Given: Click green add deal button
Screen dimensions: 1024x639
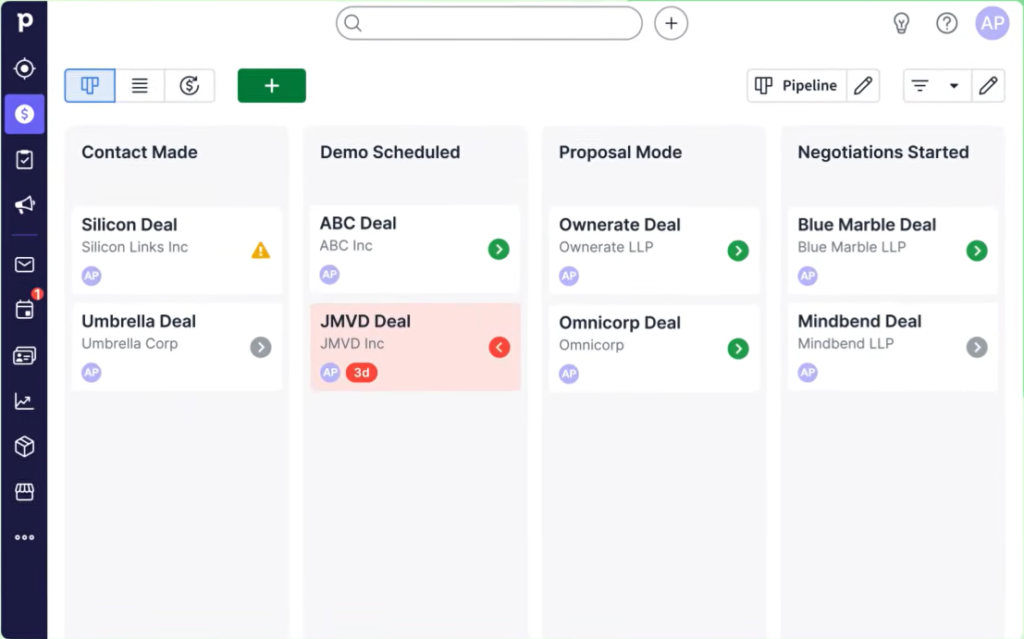Looking at the screenshot, I should click(272, 86).
